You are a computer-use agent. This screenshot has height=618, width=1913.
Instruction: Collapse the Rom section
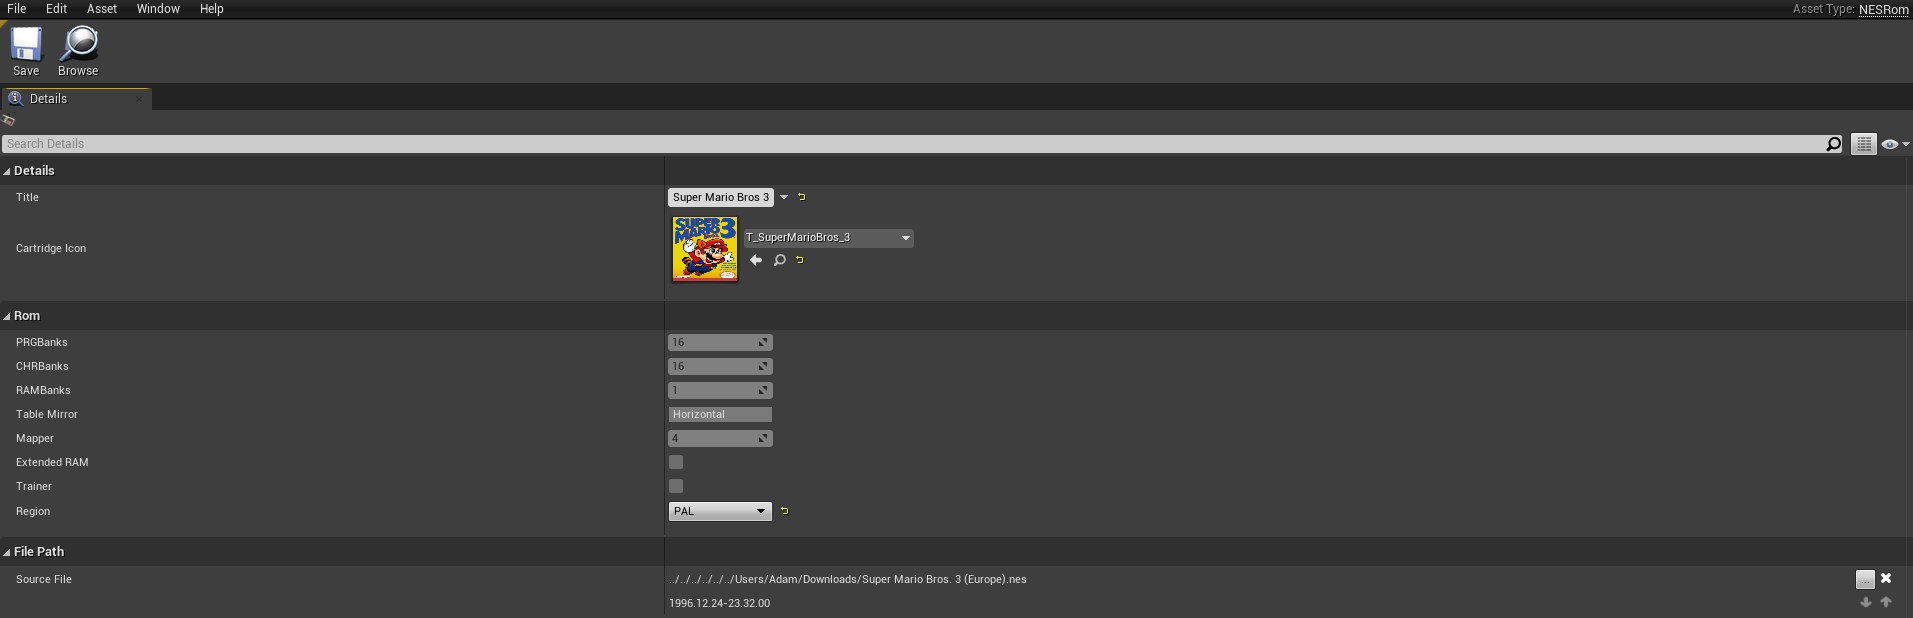click(7, 316)
